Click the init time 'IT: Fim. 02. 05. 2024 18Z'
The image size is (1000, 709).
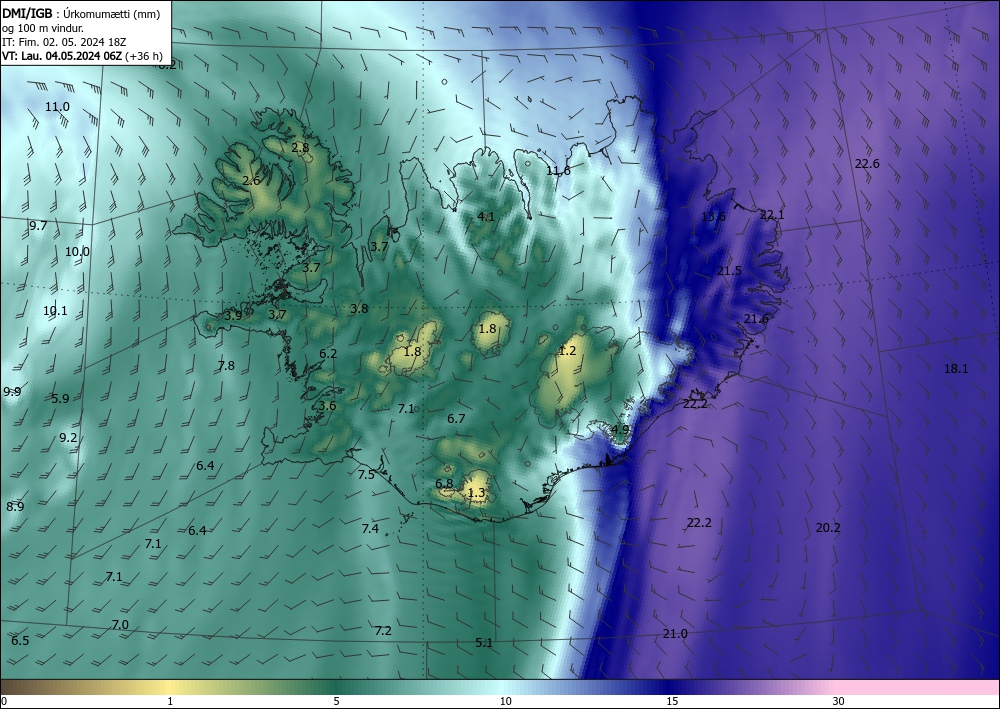coord(64,42)
